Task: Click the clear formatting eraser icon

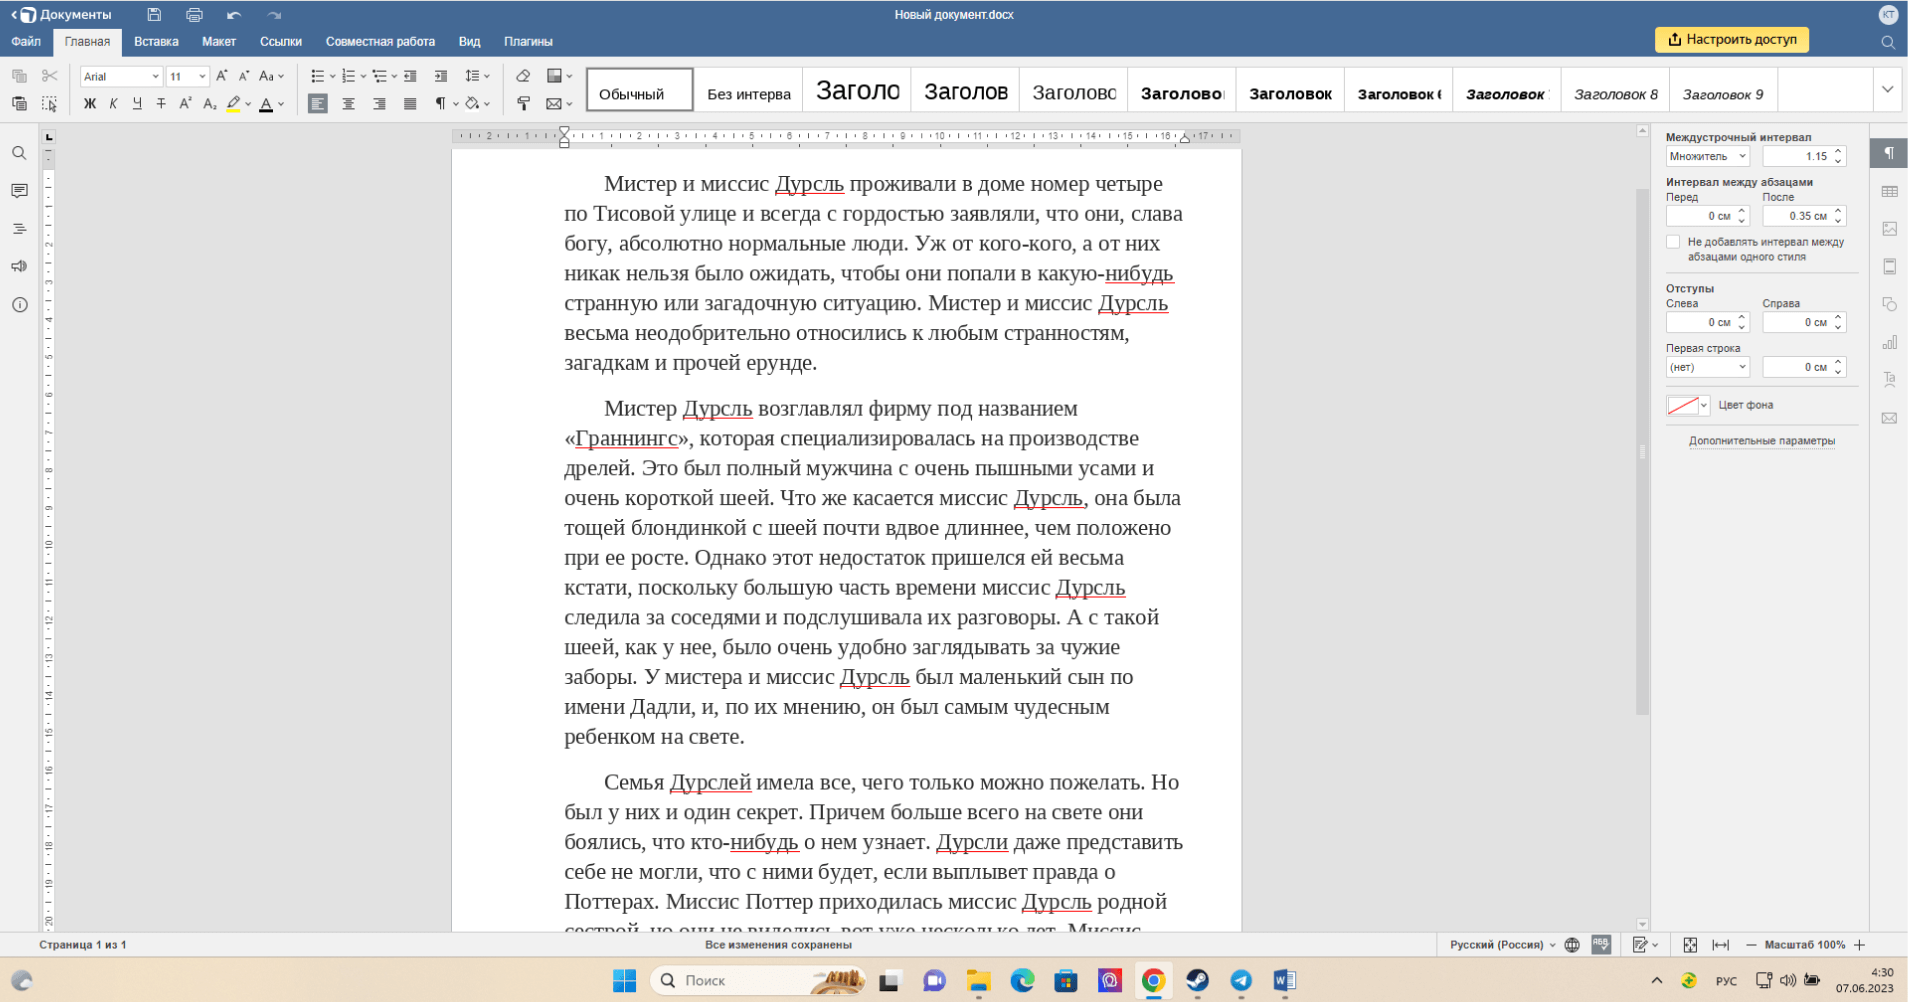Action: [x=523, y=76]
